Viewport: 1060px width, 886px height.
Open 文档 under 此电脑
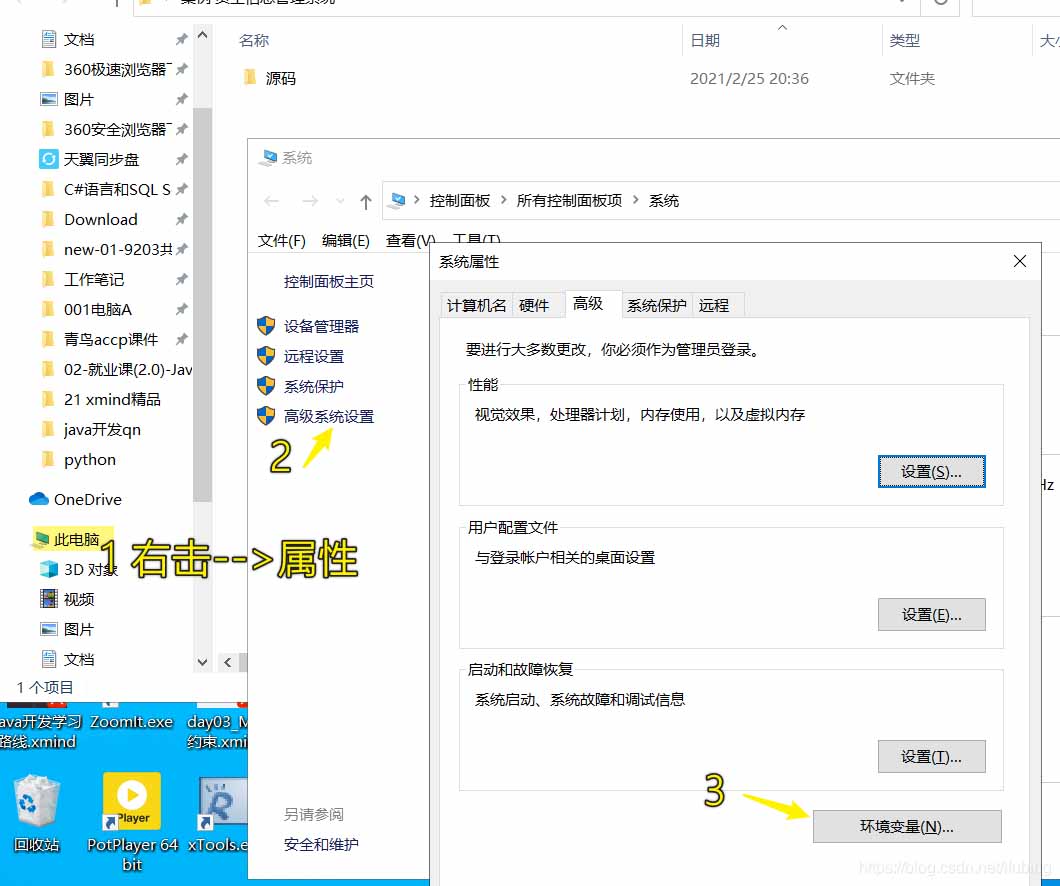68,659
